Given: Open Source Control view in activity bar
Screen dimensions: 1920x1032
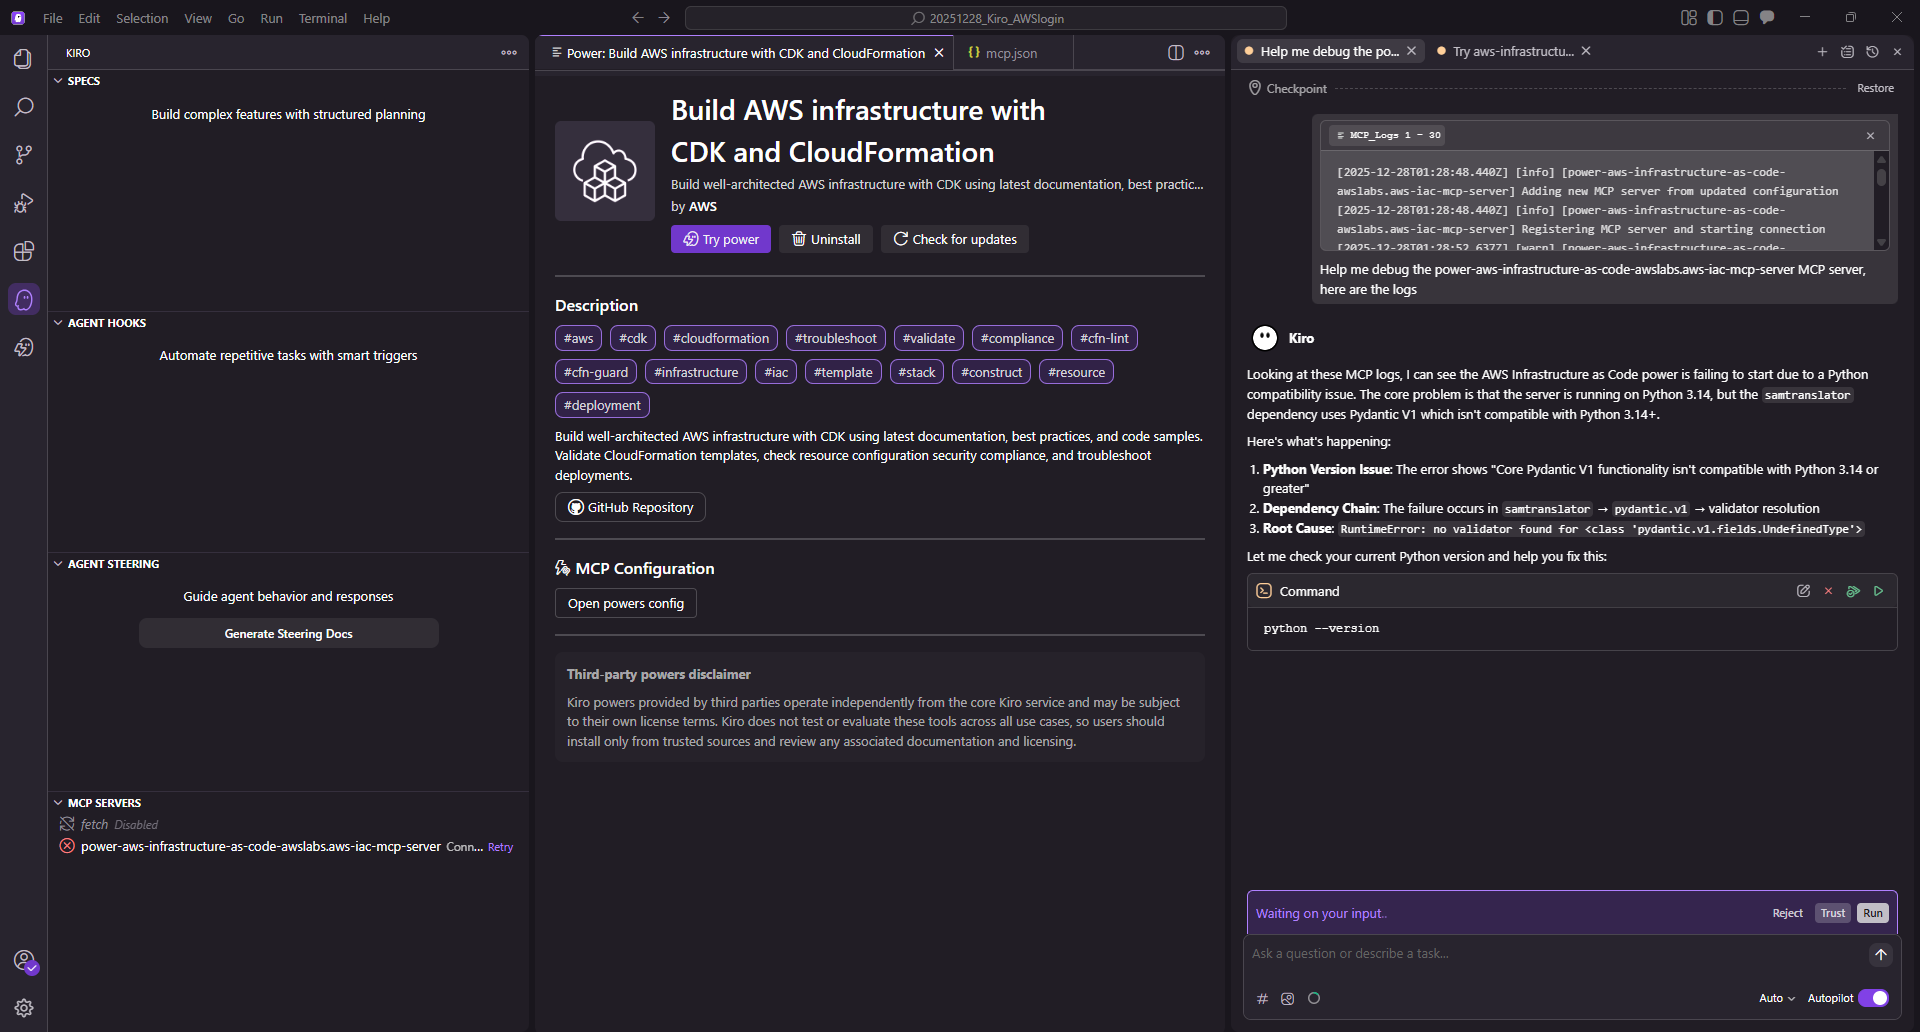Looking at the screenshot, I should tap(24, 155).
